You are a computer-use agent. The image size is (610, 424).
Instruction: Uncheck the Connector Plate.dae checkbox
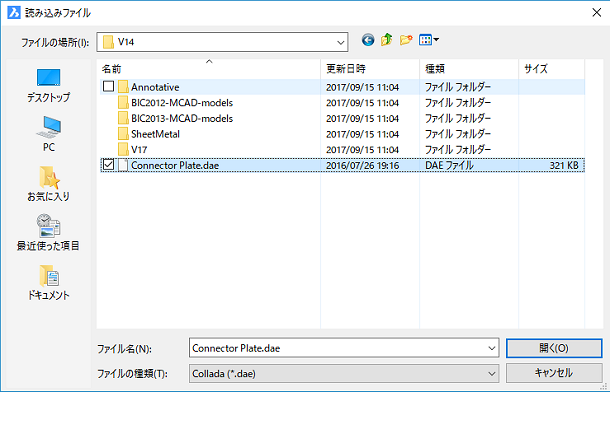click(x=109, y=165)
